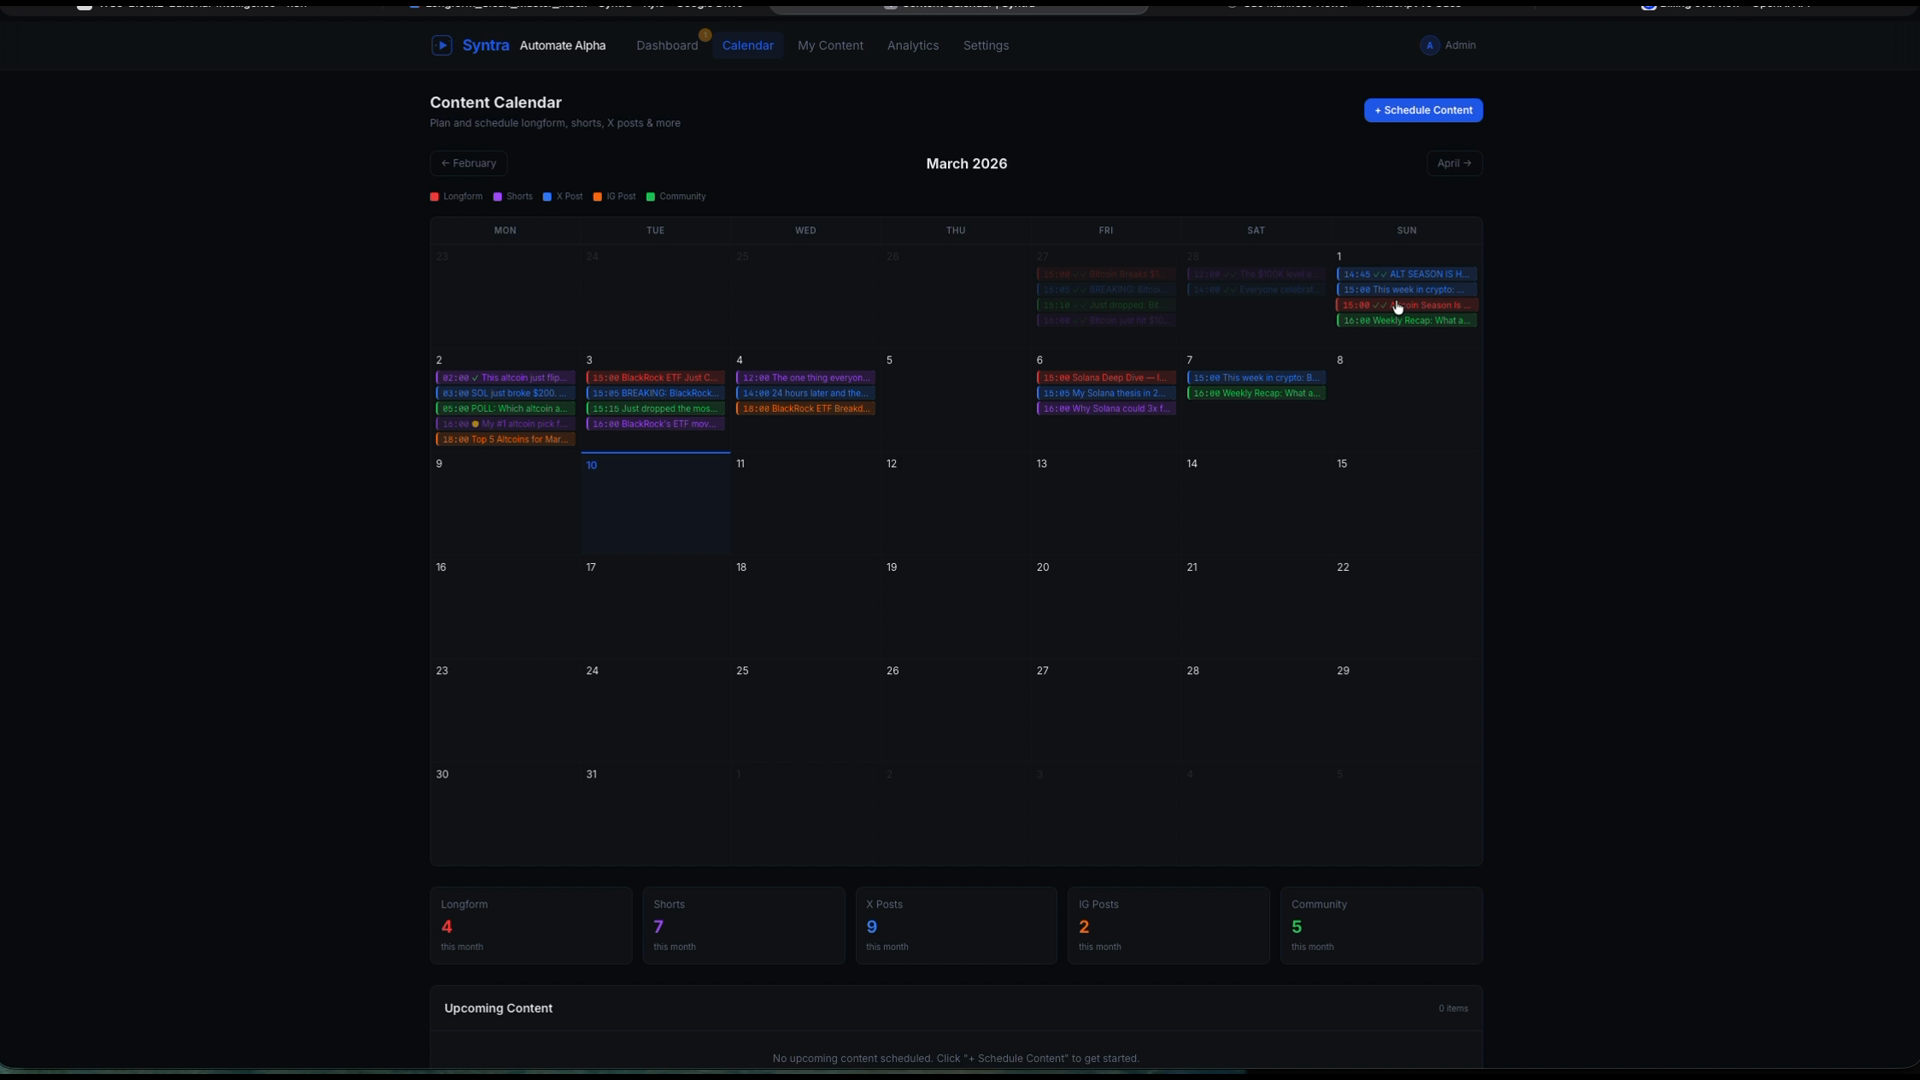Open 05:00 POLL: Which altcoin event

click(505, 409)
